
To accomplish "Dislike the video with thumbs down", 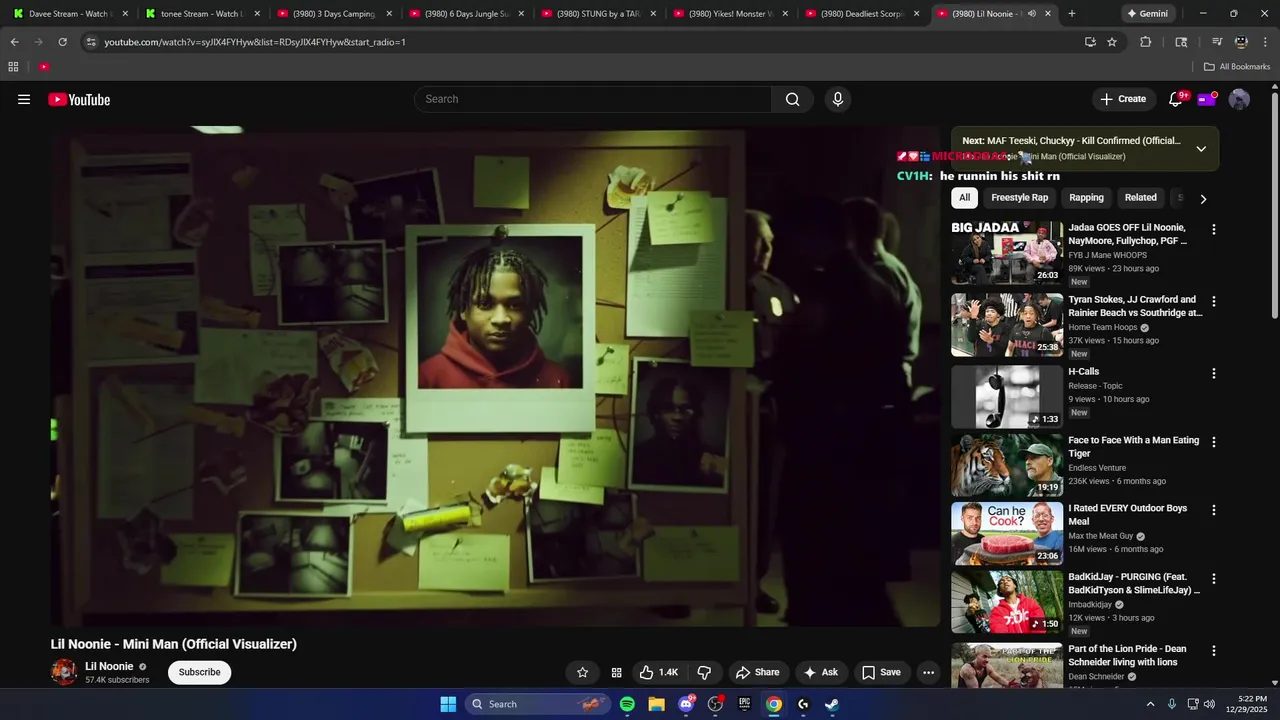I will (704, 672).
